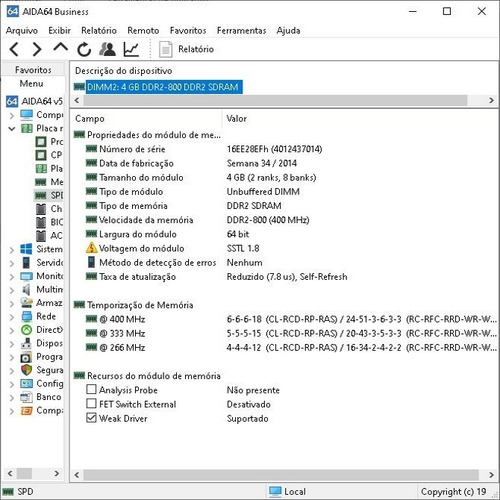The width and height of the screenshot is (500, 500).
Task: Select the Windows logo Sistema icon
Action: (26, 249)
